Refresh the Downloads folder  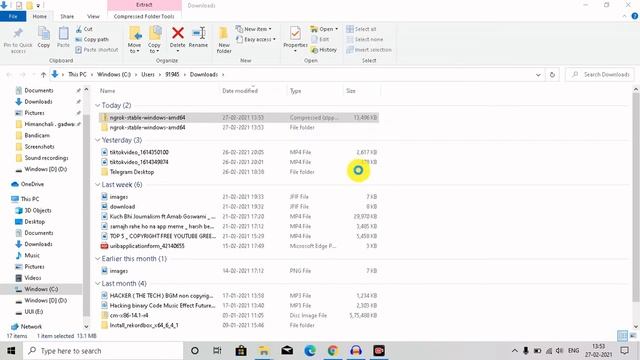click(x=552, y=75)
